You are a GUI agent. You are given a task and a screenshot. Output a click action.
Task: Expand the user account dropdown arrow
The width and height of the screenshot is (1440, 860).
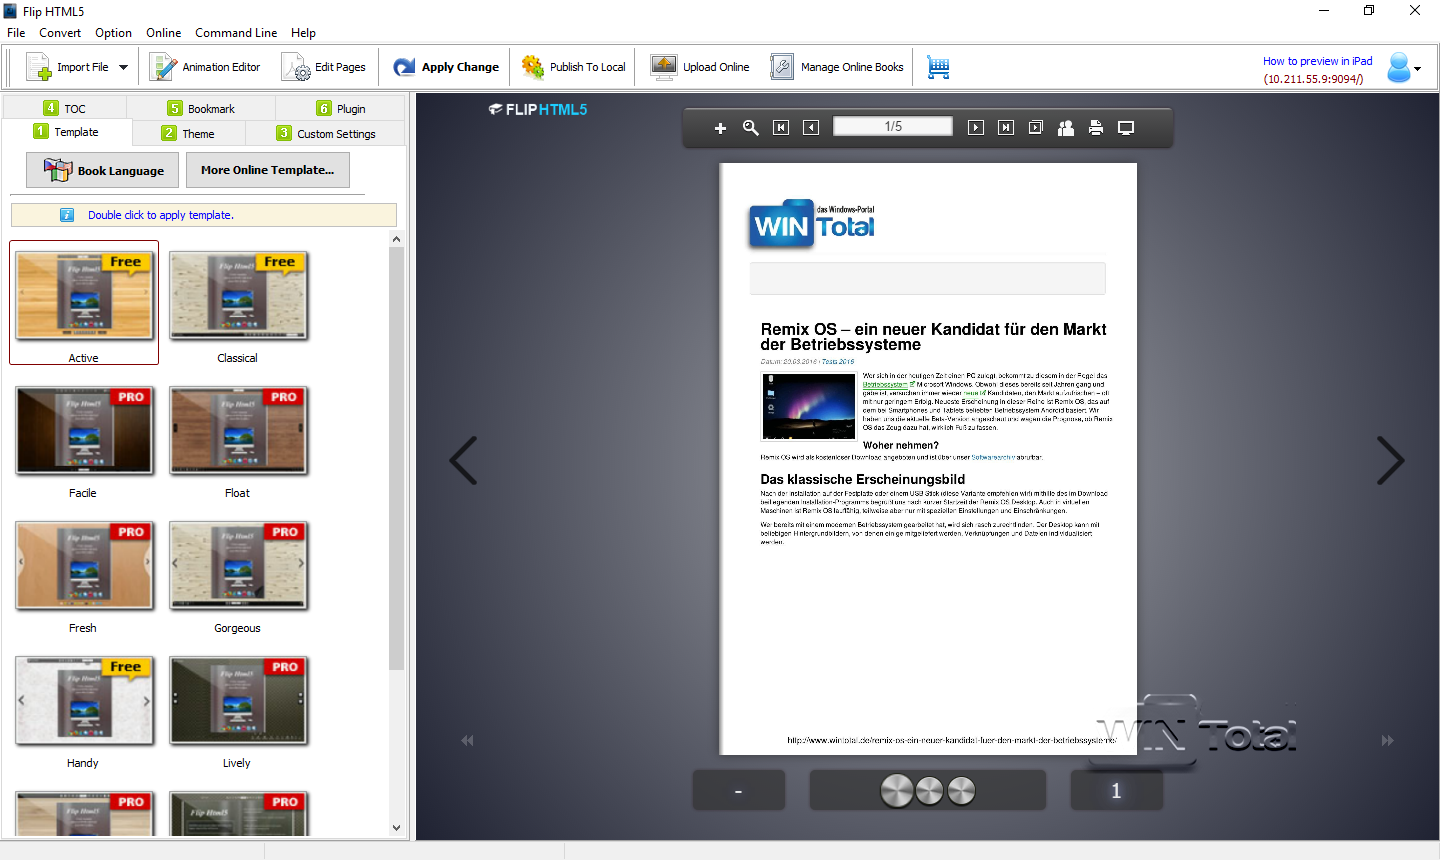pos(1418,69)
